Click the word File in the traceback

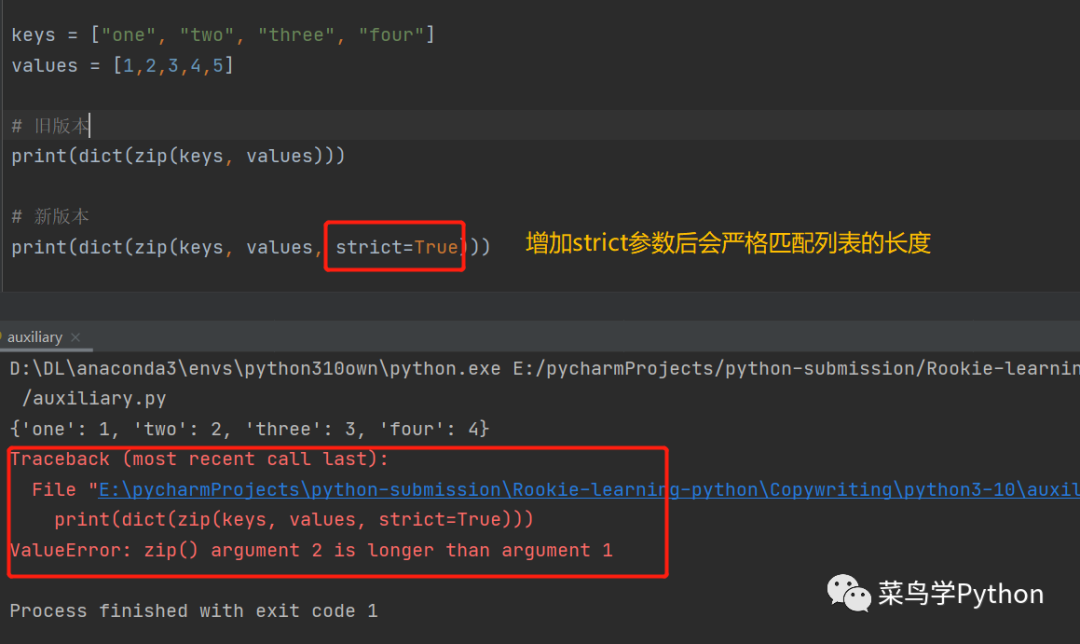54,490
